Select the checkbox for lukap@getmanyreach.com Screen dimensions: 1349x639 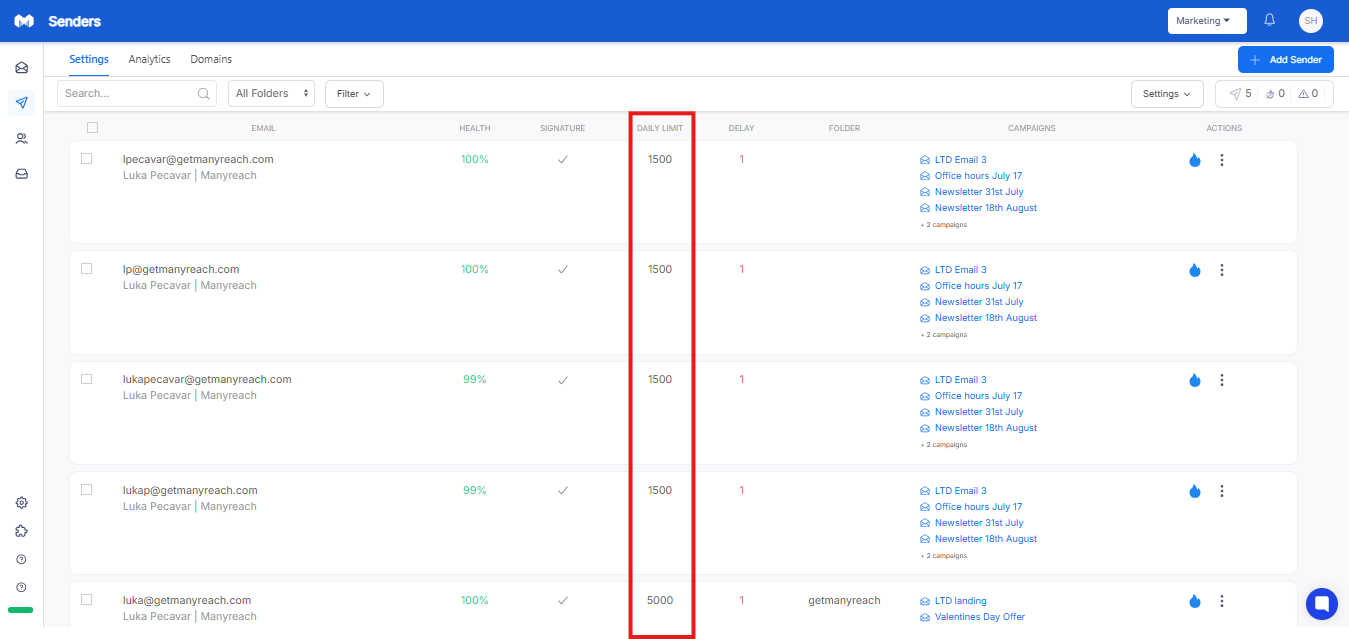[86, 489]
